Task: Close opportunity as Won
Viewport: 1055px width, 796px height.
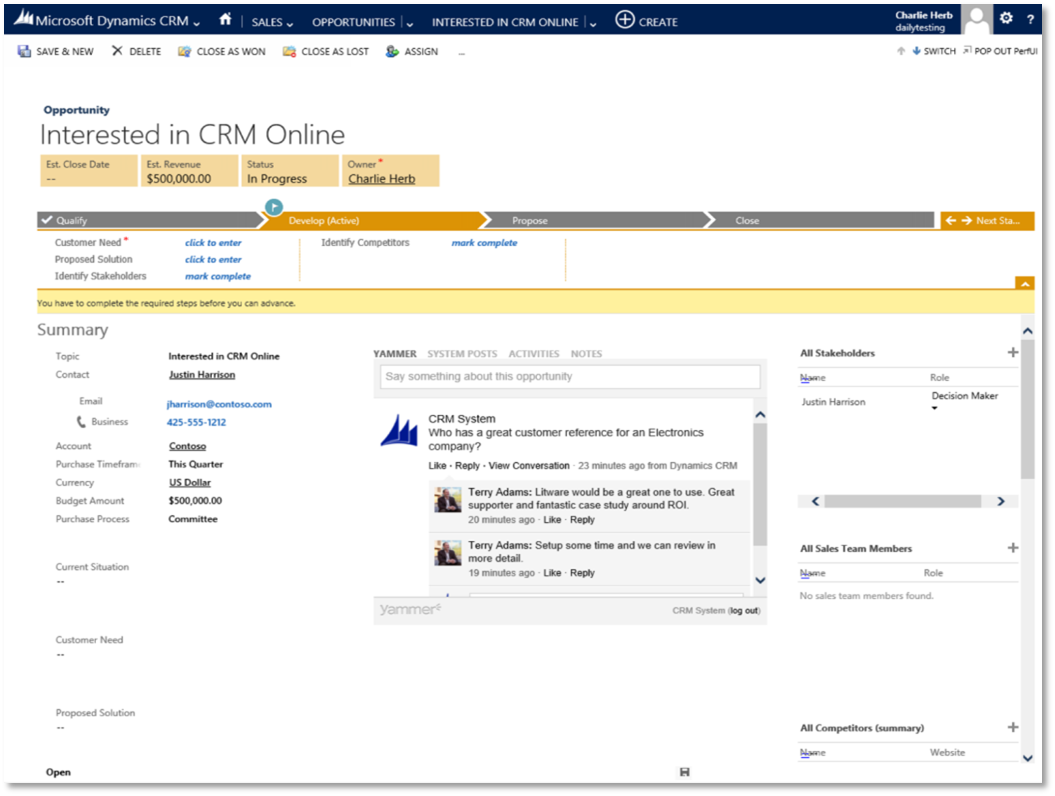Action: click(x=221, y=51)
